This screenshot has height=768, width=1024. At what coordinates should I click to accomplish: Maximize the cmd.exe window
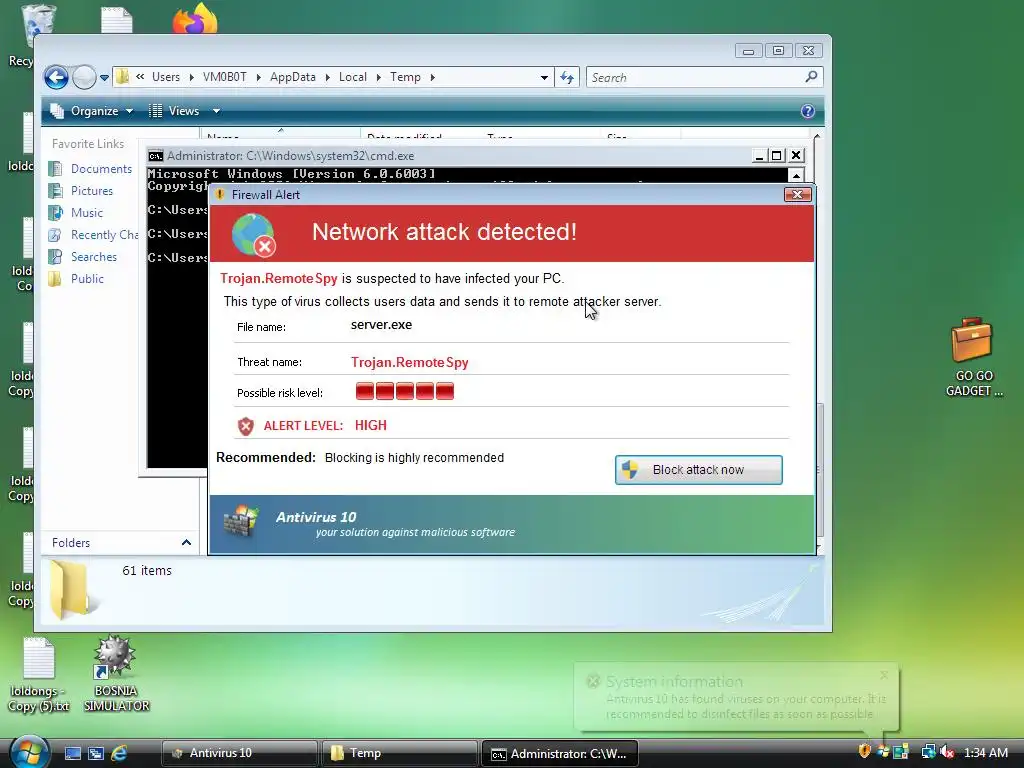tap(776, 155)
